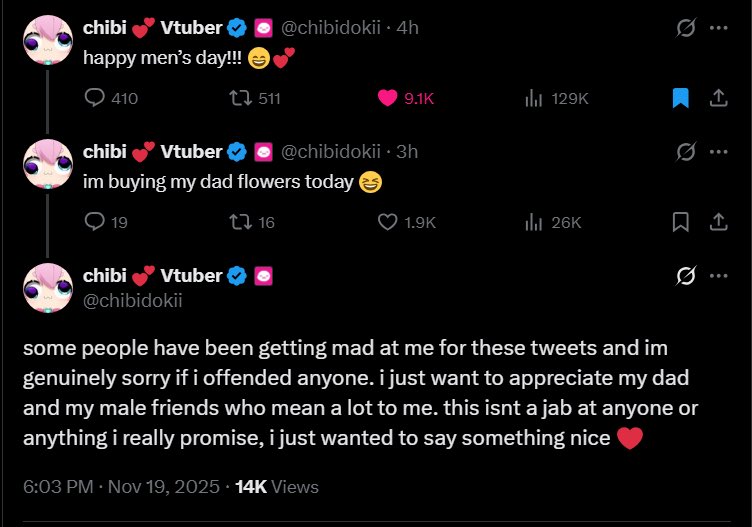
Task: Unlike the tweet with 9.1K likes
Action: click(388, 98)
